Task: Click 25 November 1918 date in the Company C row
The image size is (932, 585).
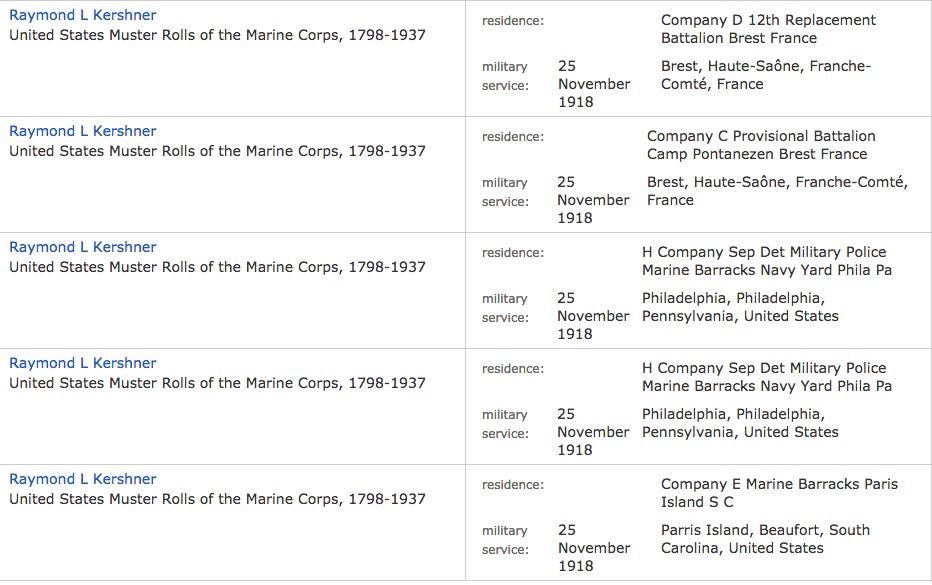Action: (593, 200)
